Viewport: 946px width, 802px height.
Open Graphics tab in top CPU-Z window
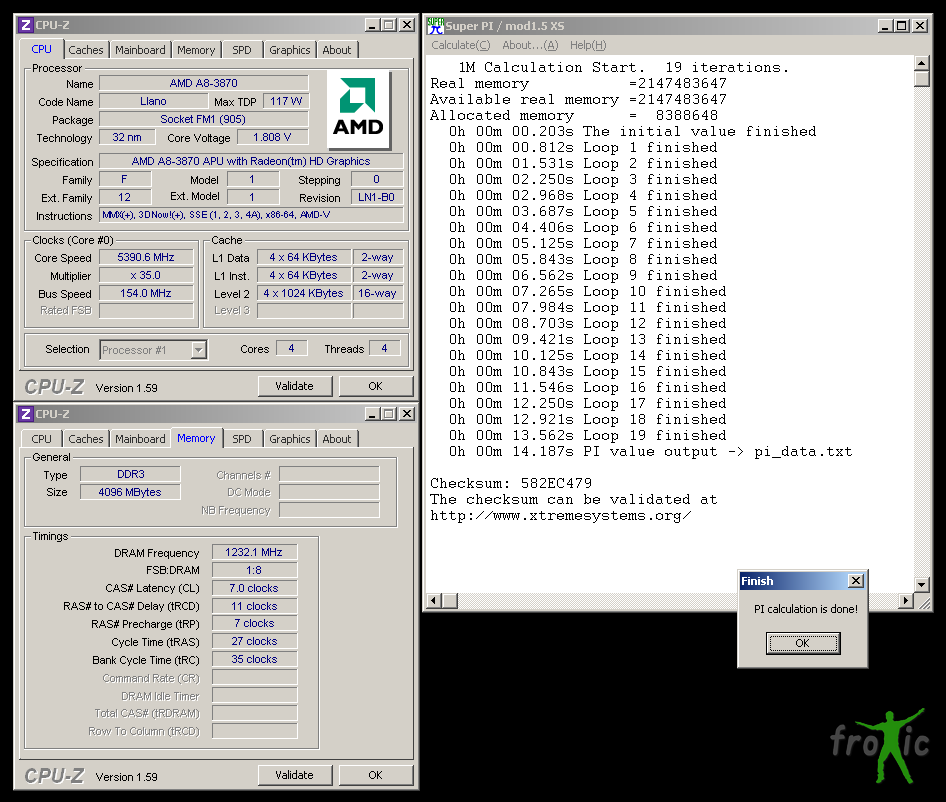tap(290, 50)
